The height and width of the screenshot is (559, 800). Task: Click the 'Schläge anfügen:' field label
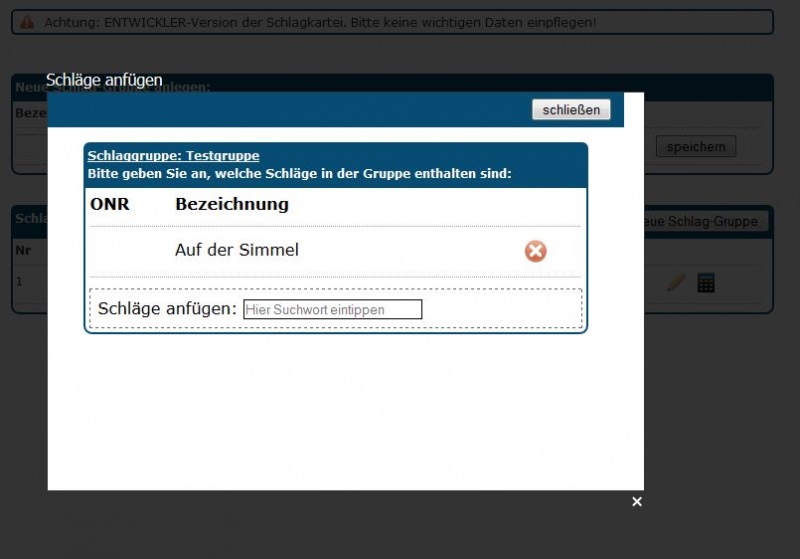tap(167, 309)
